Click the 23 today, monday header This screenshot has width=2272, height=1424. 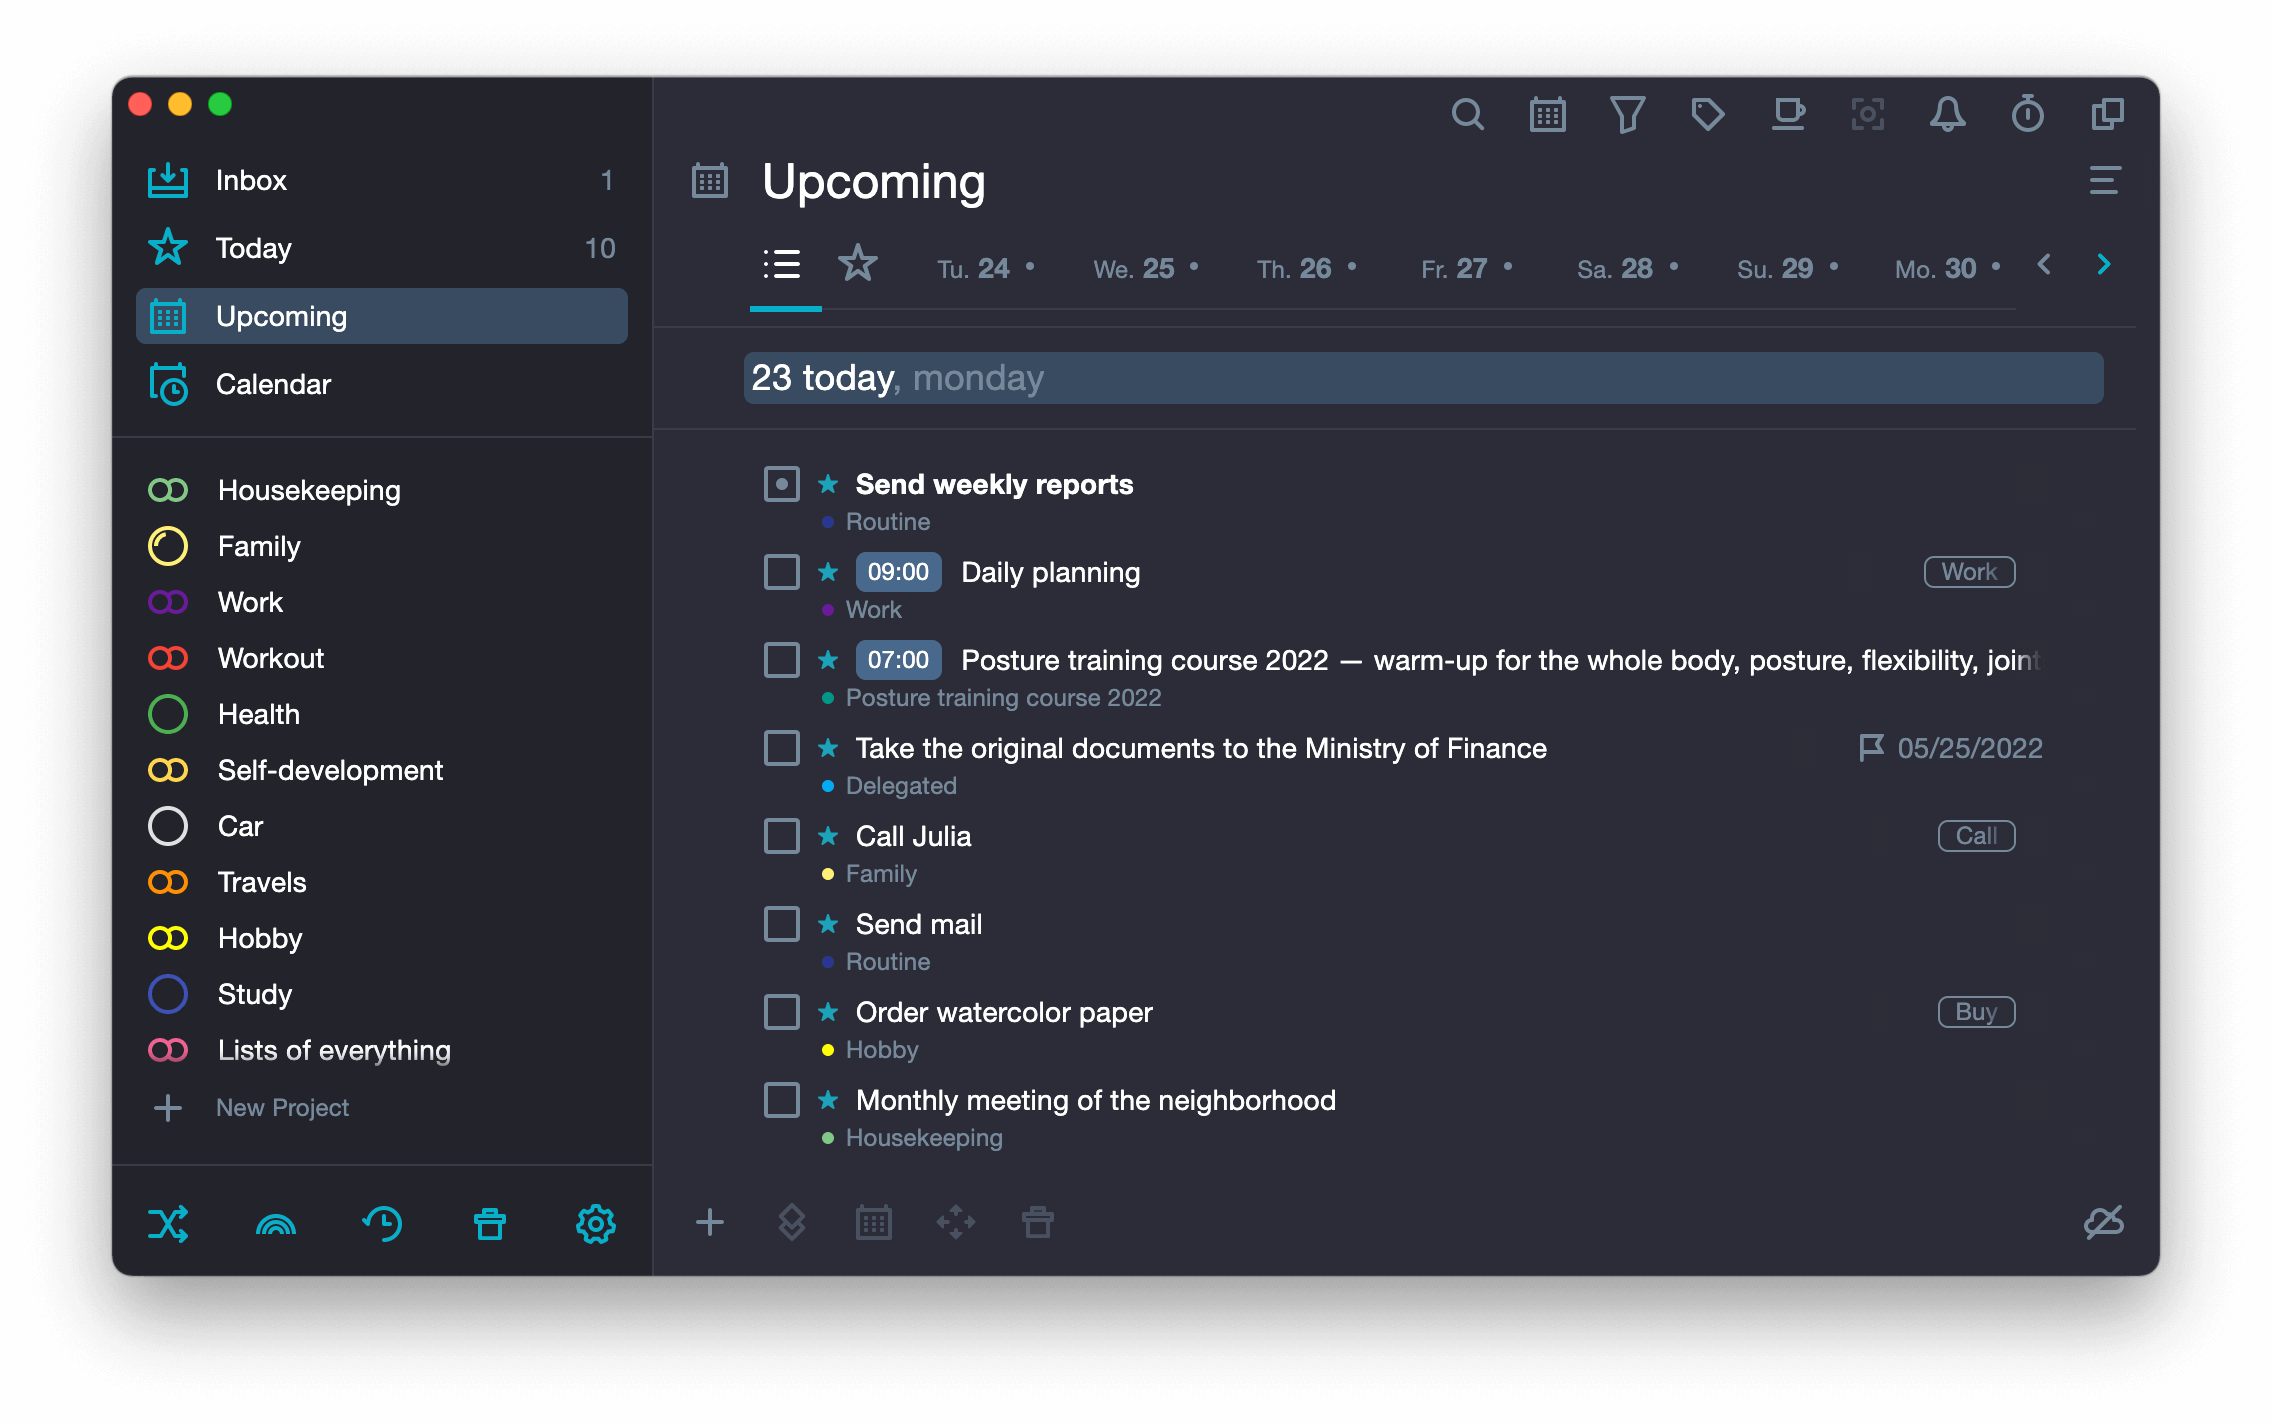pos(1423,378)
